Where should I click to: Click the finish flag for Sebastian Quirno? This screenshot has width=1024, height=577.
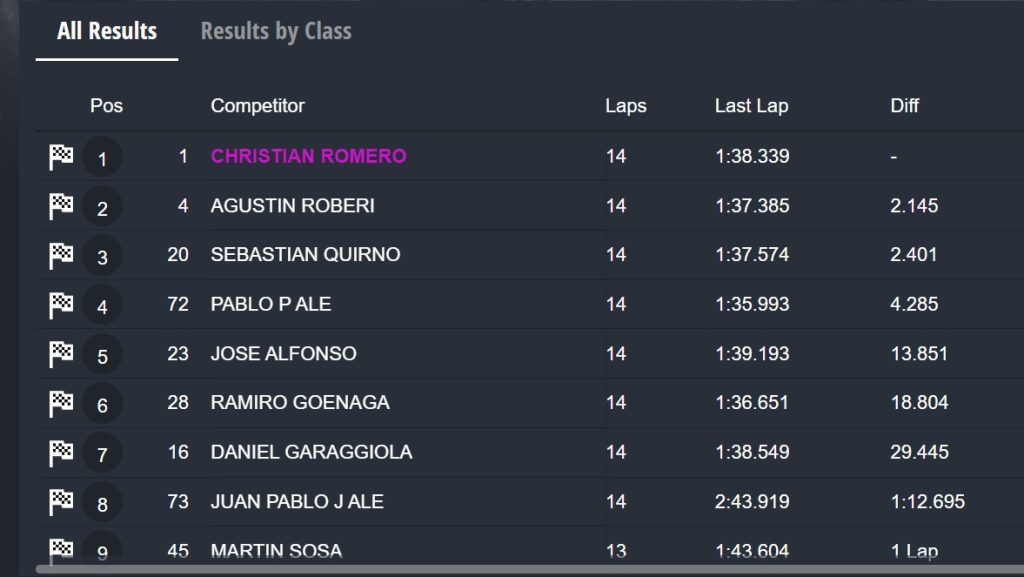(x=61, y=255)
